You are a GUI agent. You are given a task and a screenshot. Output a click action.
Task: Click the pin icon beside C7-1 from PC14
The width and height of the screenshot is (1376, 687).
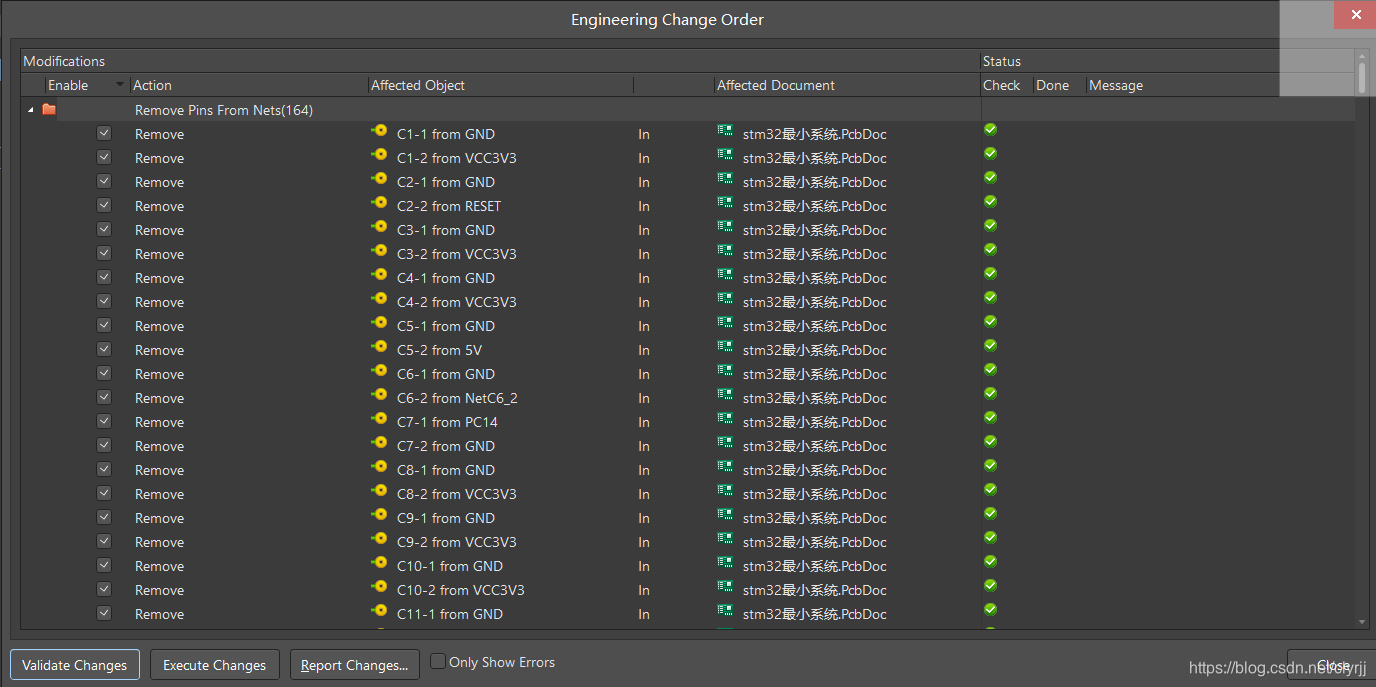tap(379, 419)
